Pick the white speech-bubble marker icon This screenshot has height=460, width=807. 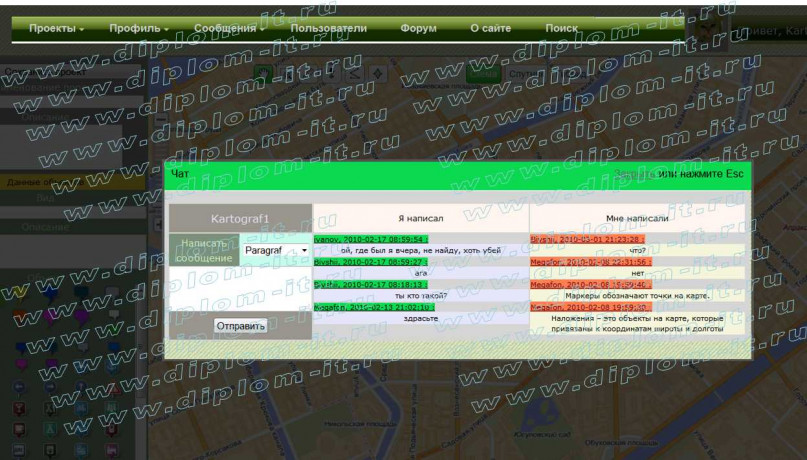(112, 293)
